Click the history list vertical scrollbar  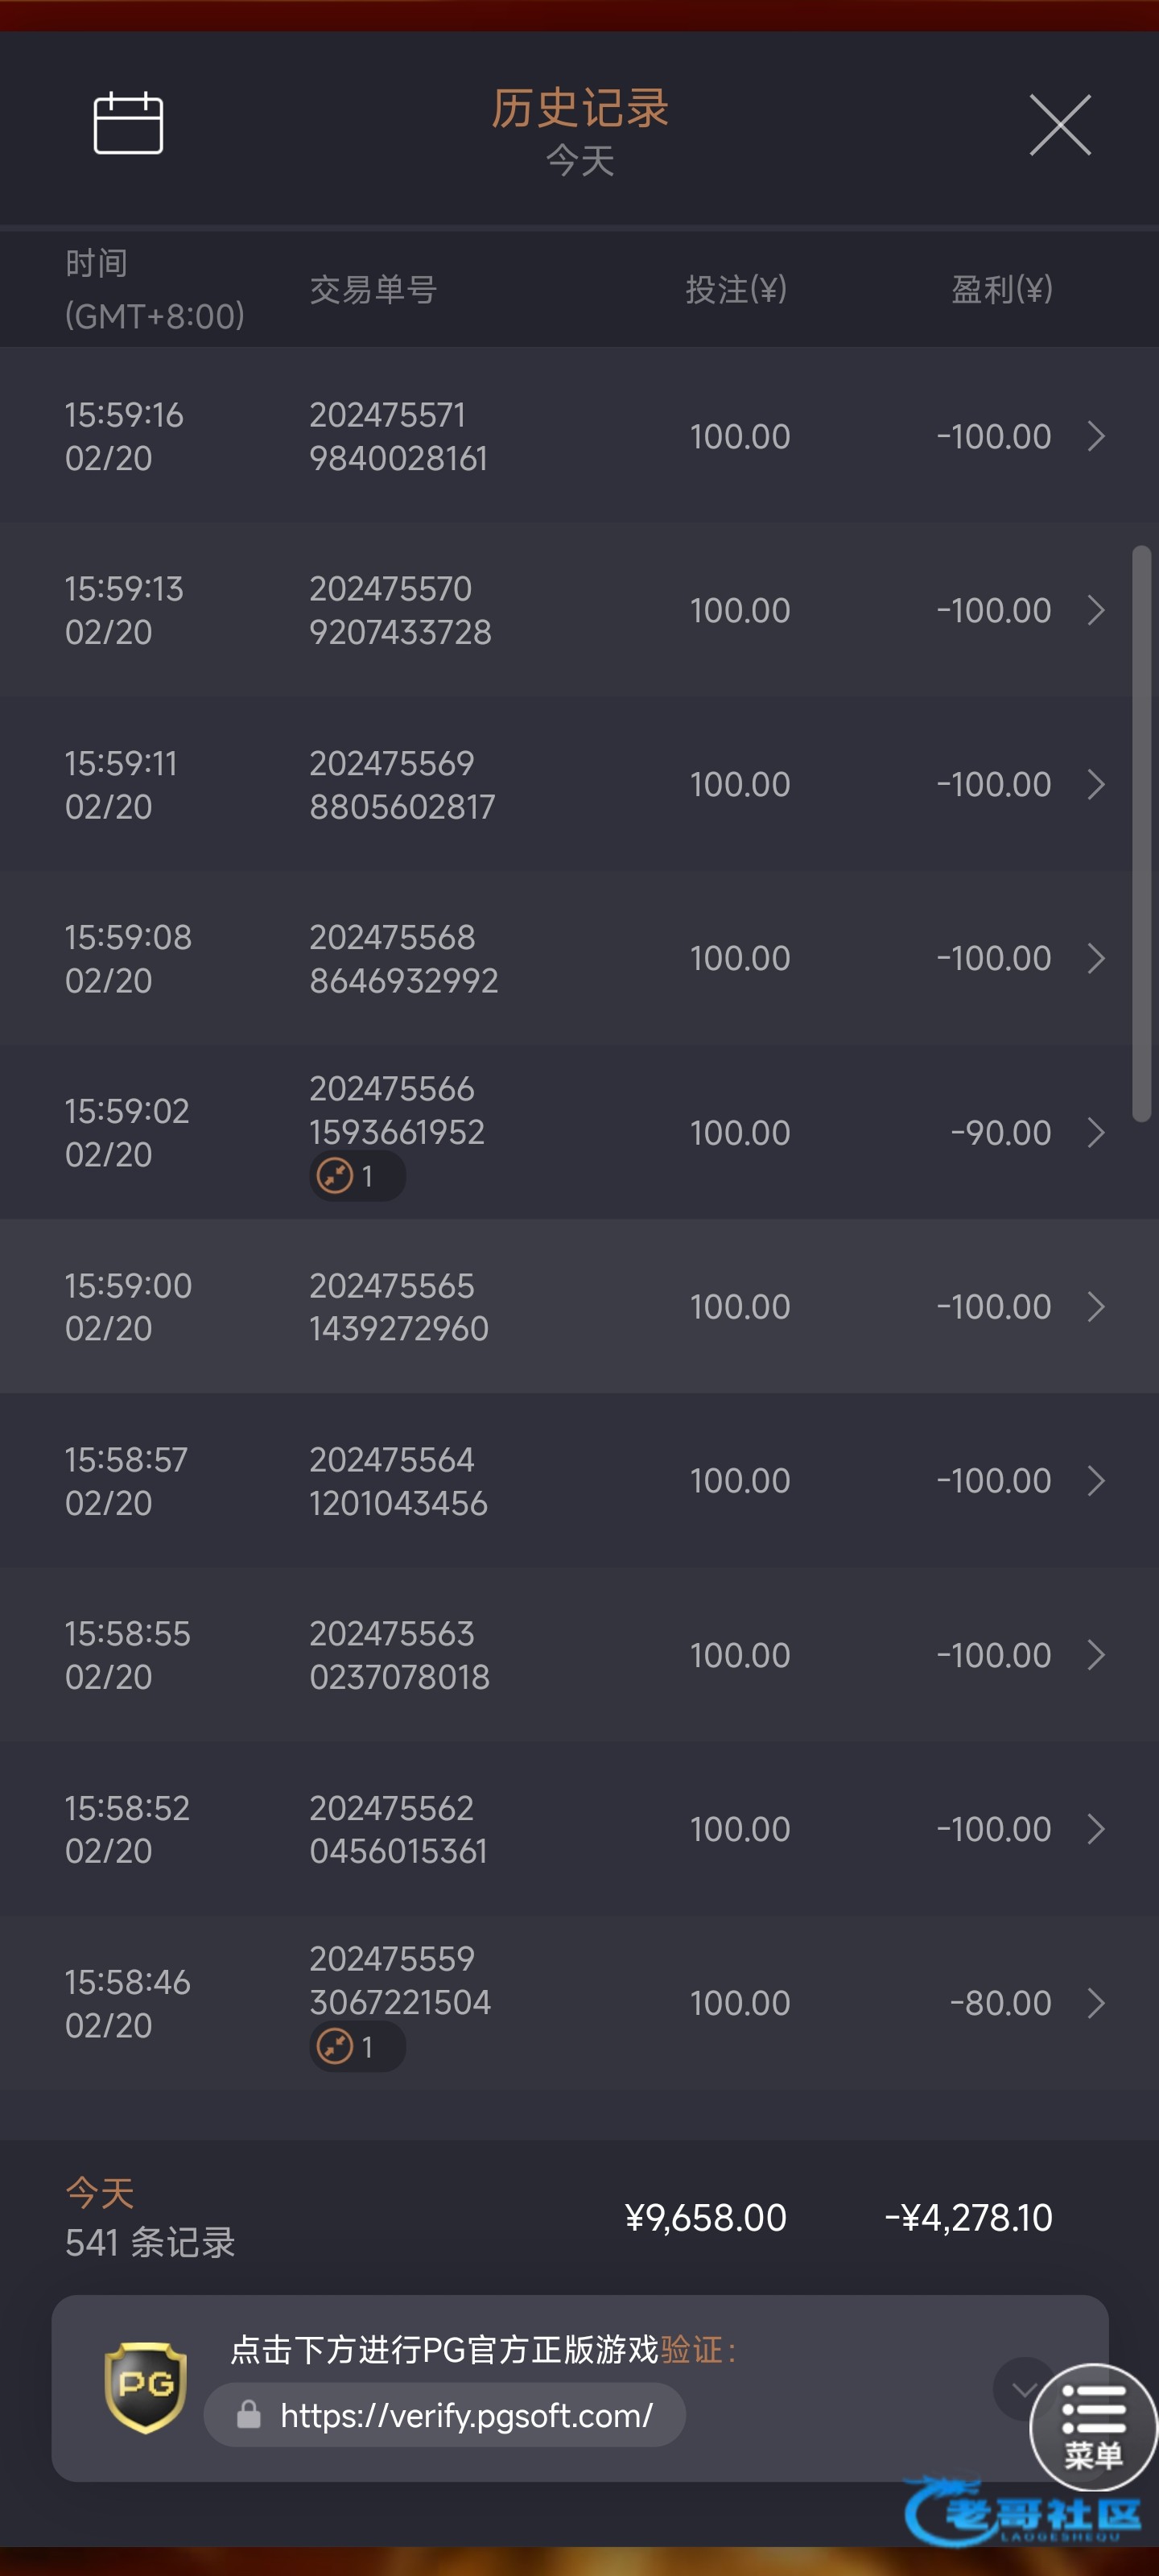tap(1141, 834)
